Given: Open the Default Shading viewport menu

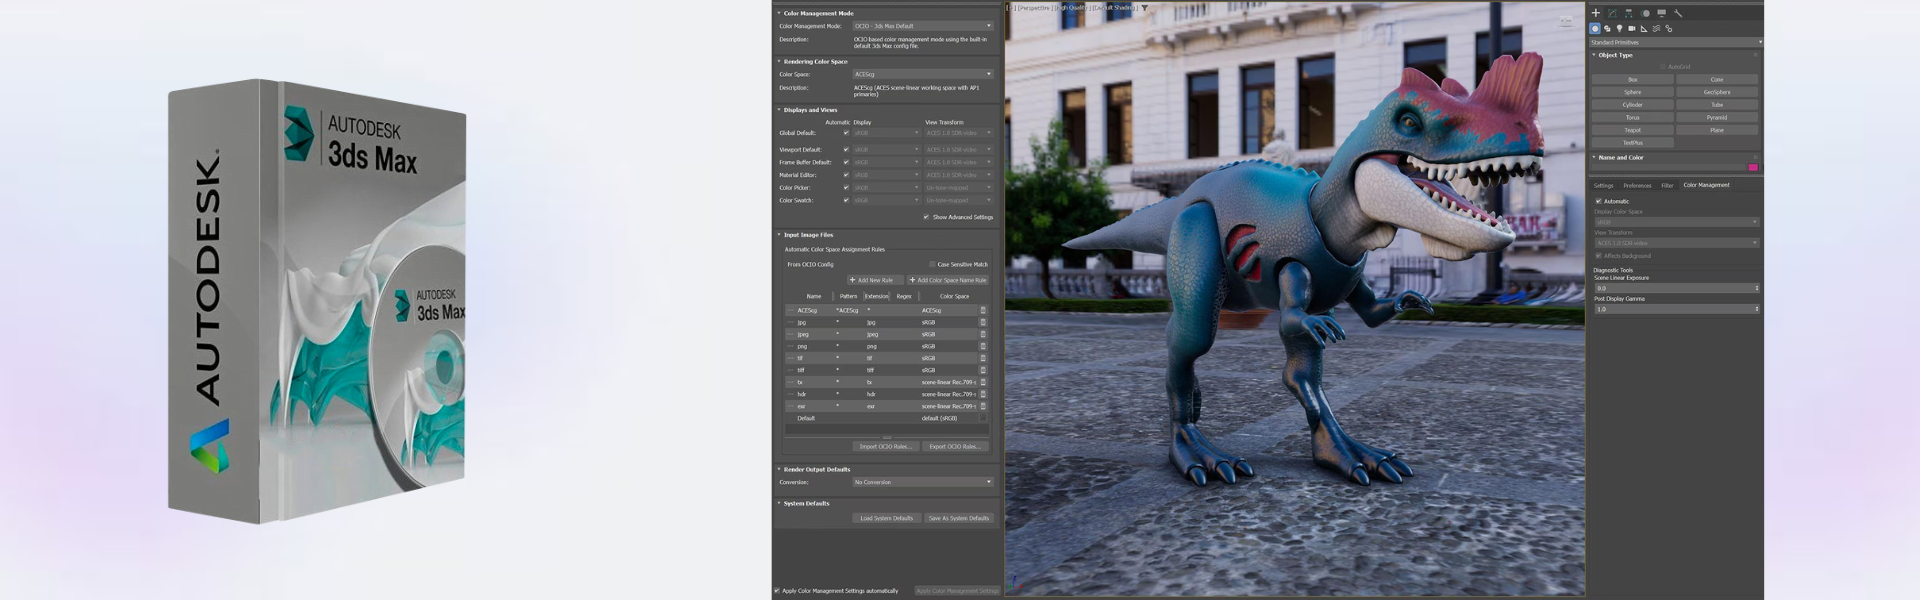Looking at the screenshot, I should (1115, 8).
